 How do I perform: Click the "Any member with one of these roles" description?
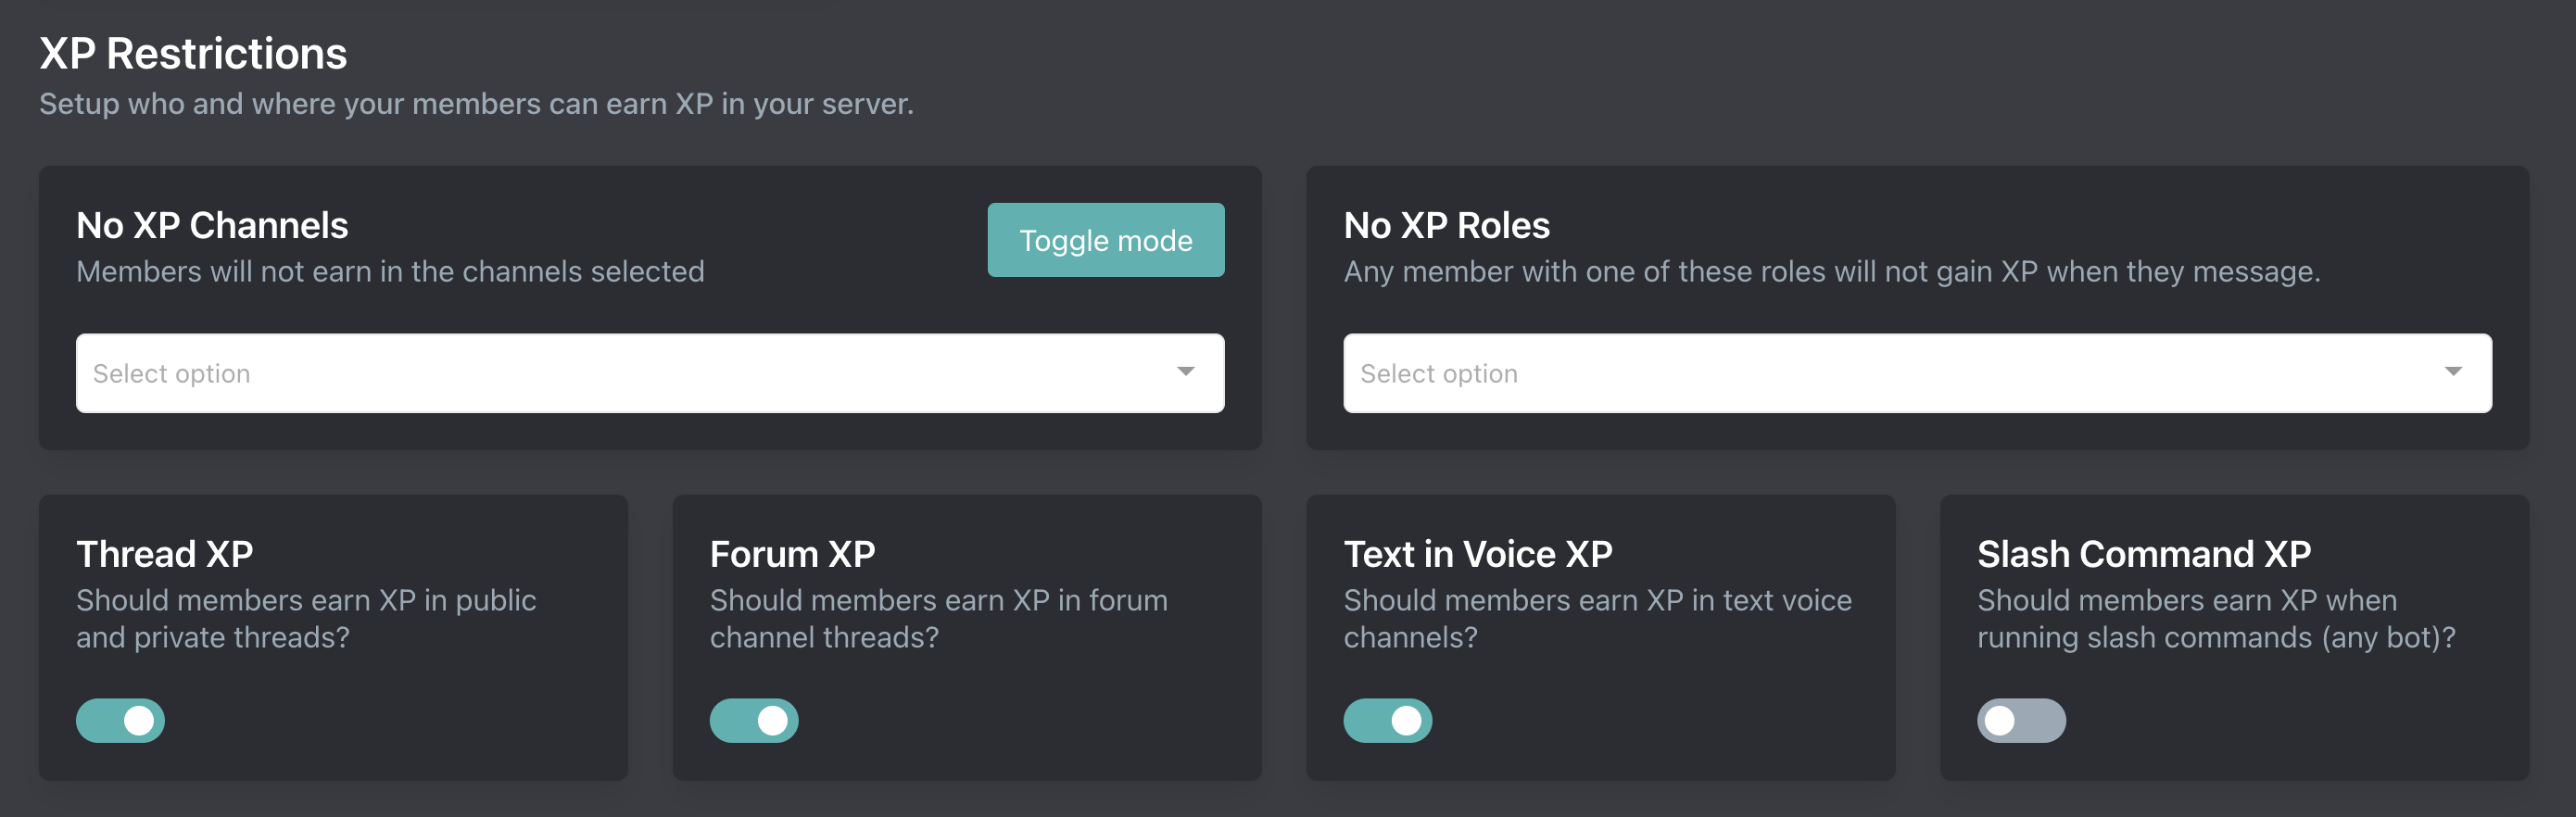[1831, 272]
